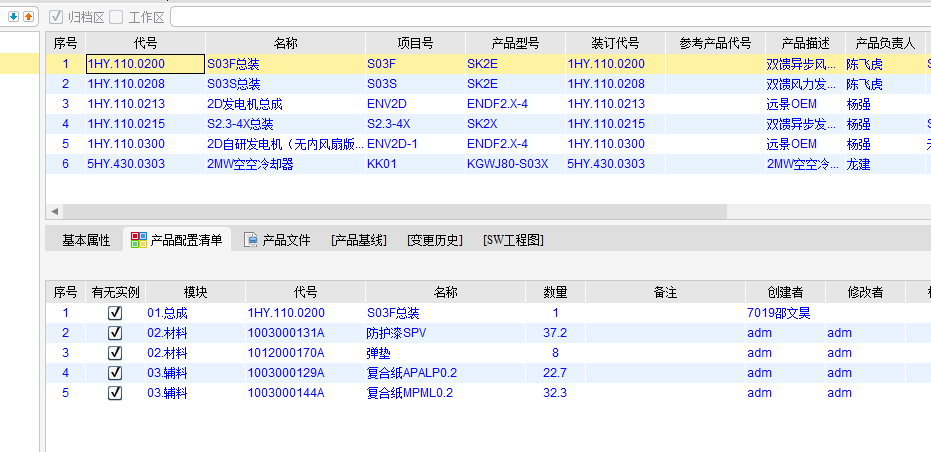Image resolution: width=931 pixels, height=452 pixels.
Task: Click the blue down arrow icon
Action: click(x=13, y=16)
